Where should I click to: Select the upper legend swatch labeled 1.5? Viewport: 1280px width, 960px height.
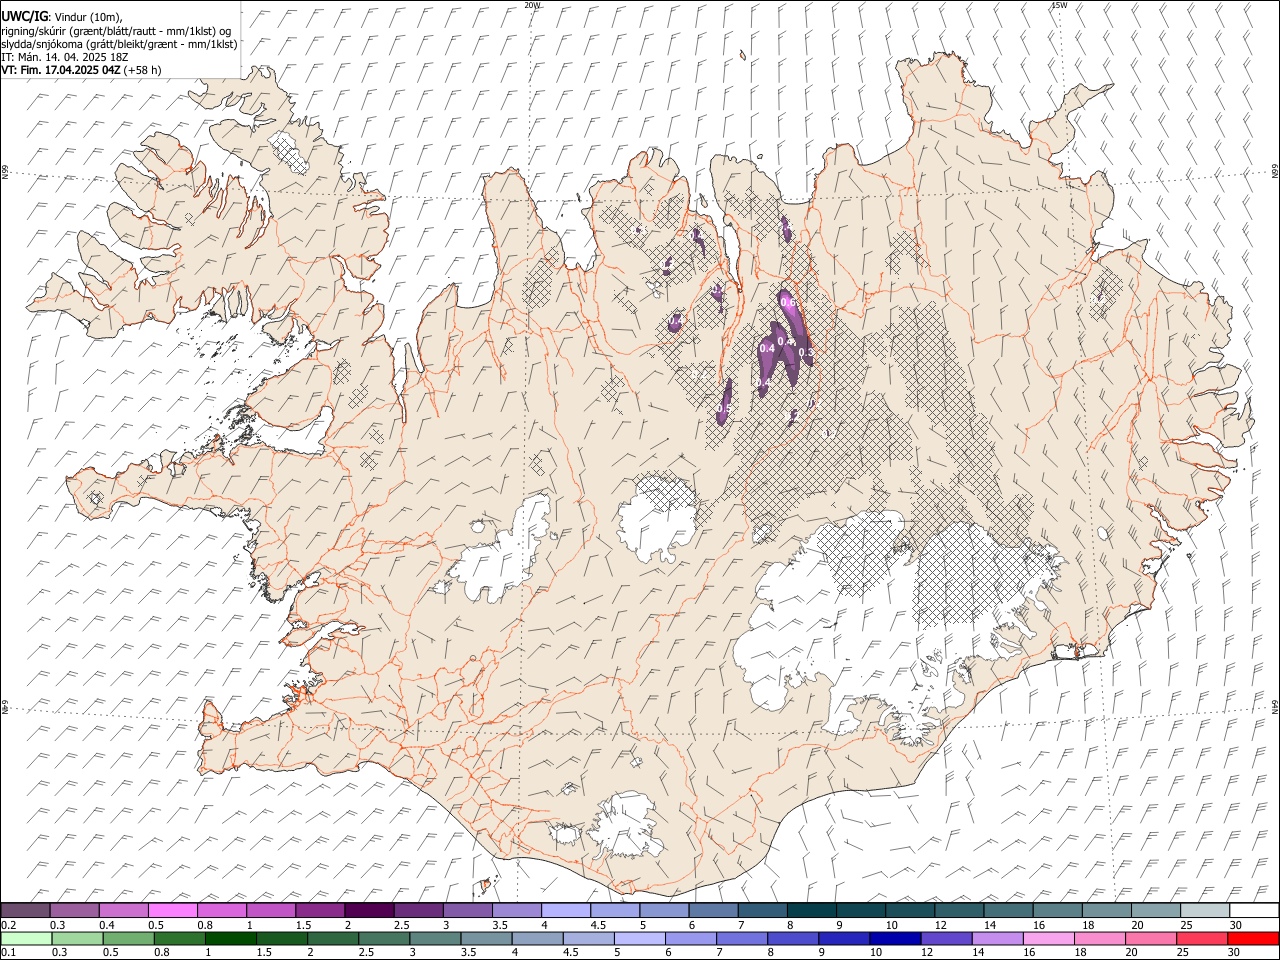pos(320,910)
